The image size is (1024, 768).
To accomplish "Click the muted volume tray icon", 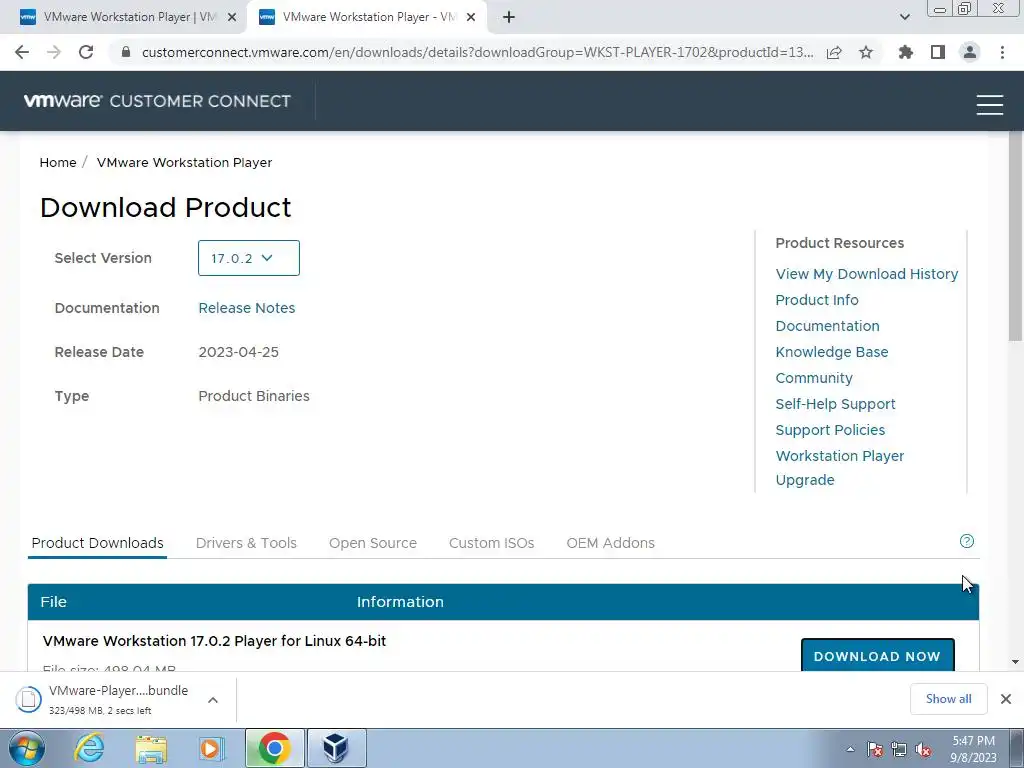I will [923, 750].
